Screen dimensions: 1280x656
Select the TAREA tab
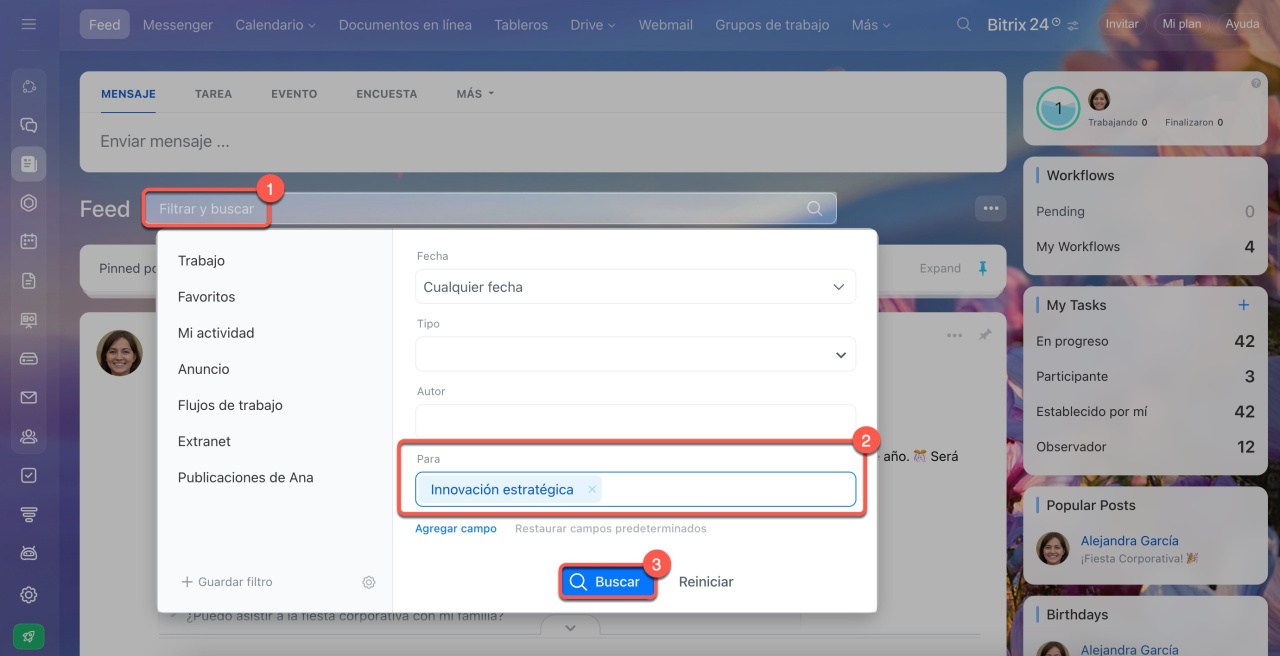coord(213,94)
